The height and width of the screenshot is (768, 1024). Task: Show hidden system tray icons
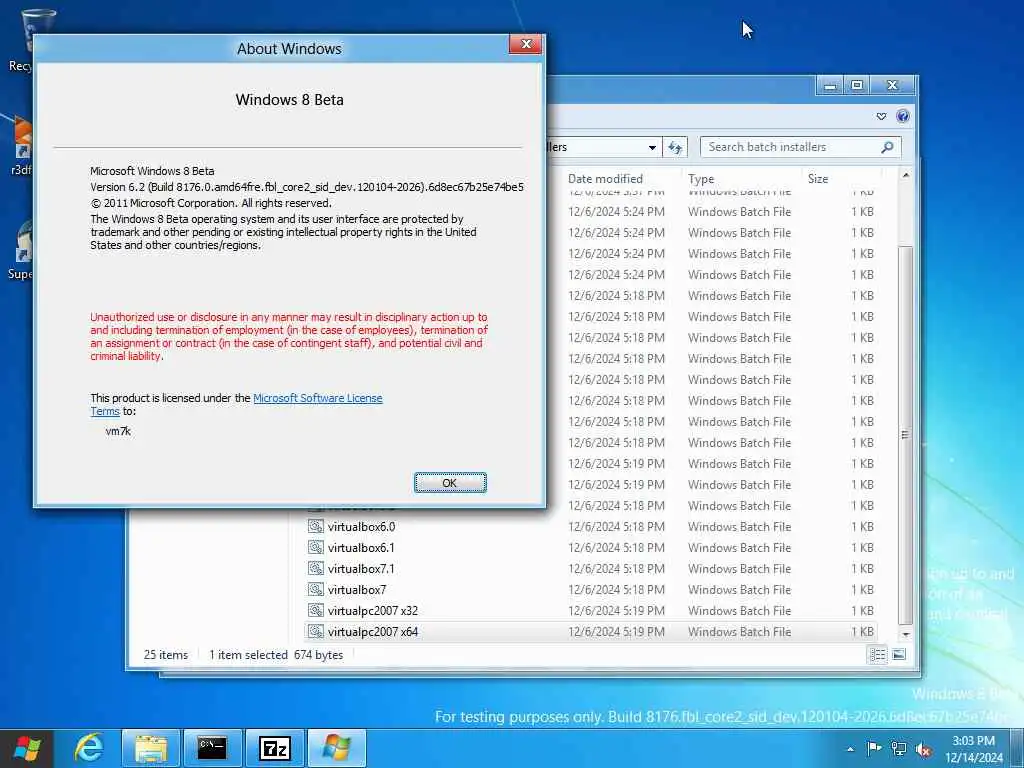[850, 750]
